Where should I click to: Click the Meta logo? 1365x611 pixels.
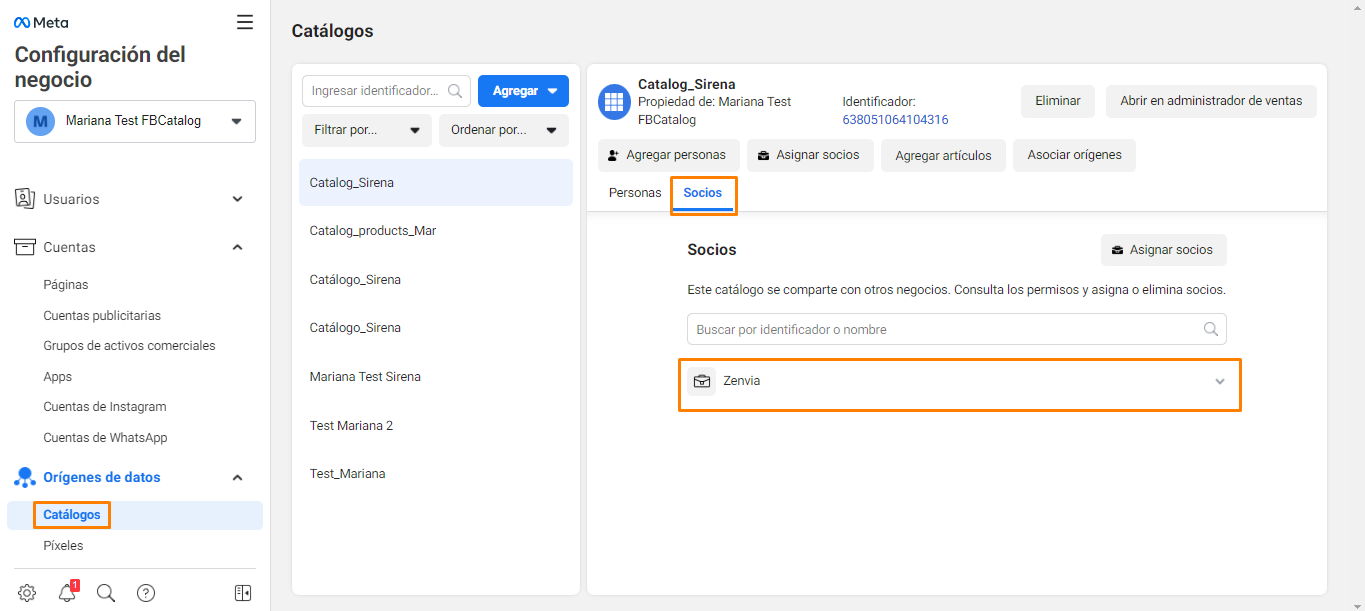tap(41, 22)
